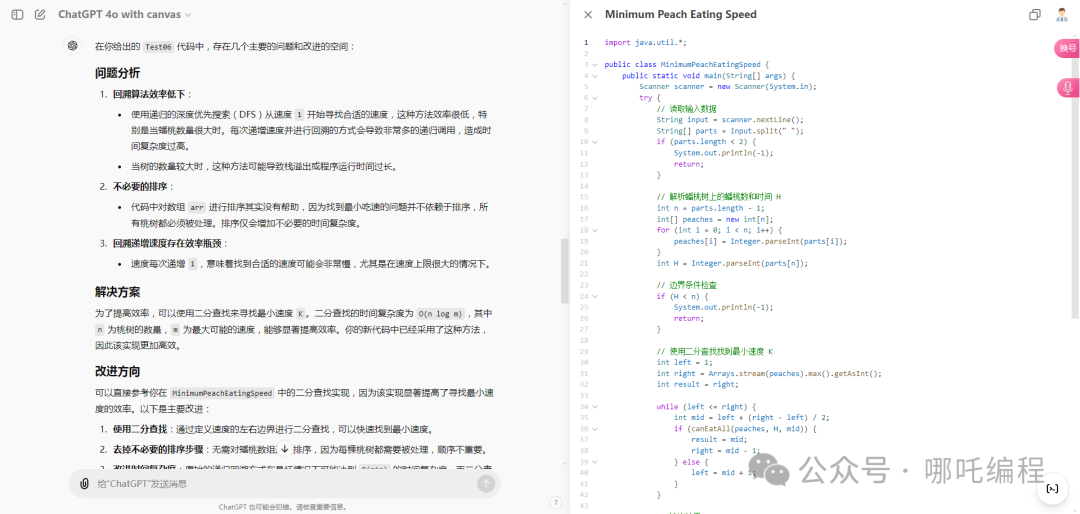Click the question mark help icon
Image resolution: width=1080 pixels, height=514 pixels.
555,501
